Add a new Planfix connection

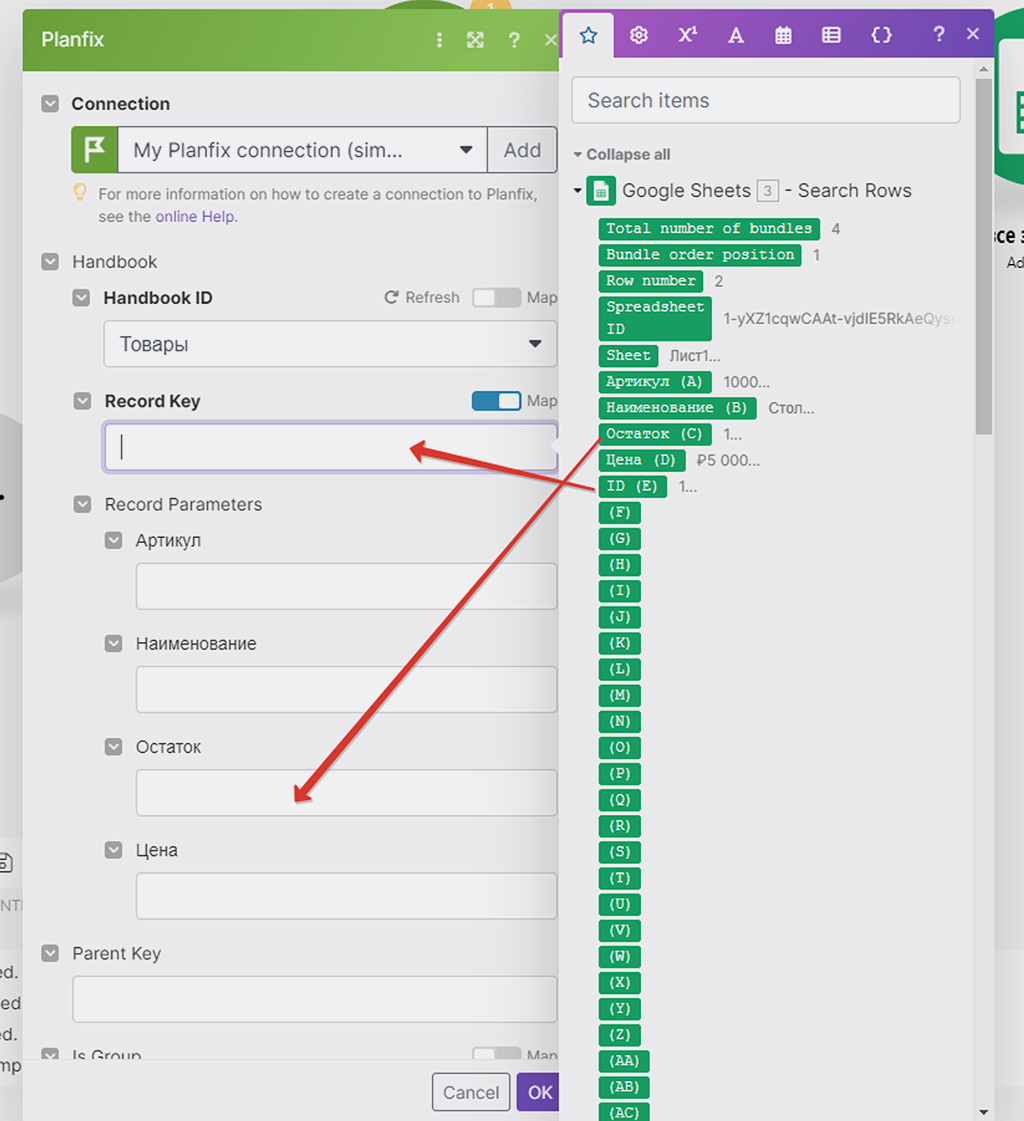pyautogui.click(x=522, y=150)
